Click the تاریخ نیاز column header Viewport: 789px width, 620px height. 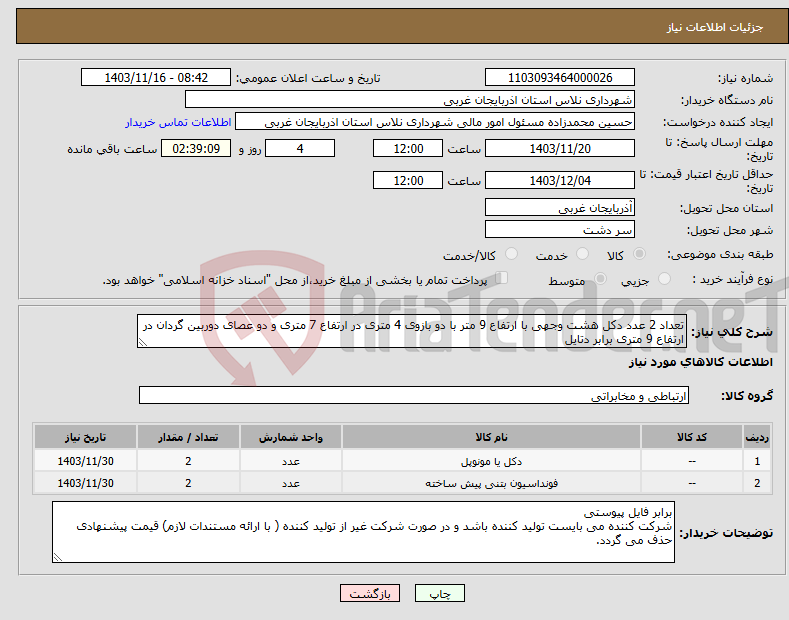coord(85,437)
